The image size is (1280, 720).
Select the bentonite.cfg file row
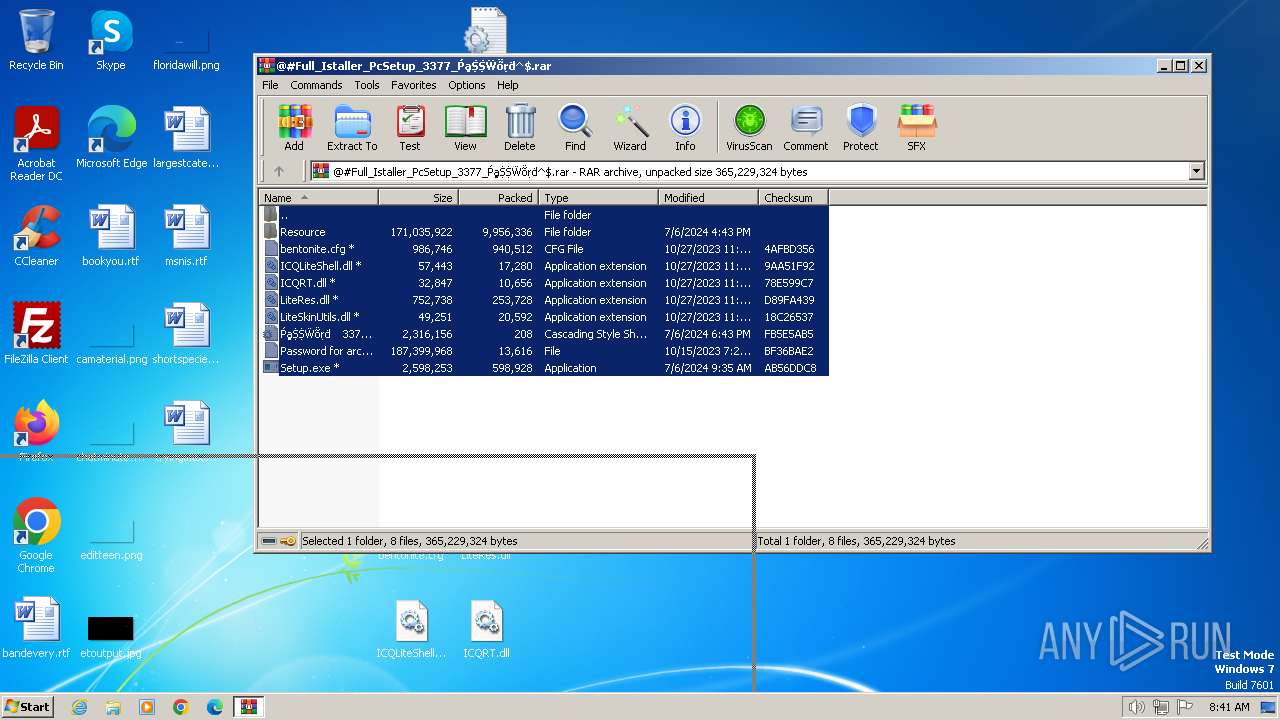545,249
